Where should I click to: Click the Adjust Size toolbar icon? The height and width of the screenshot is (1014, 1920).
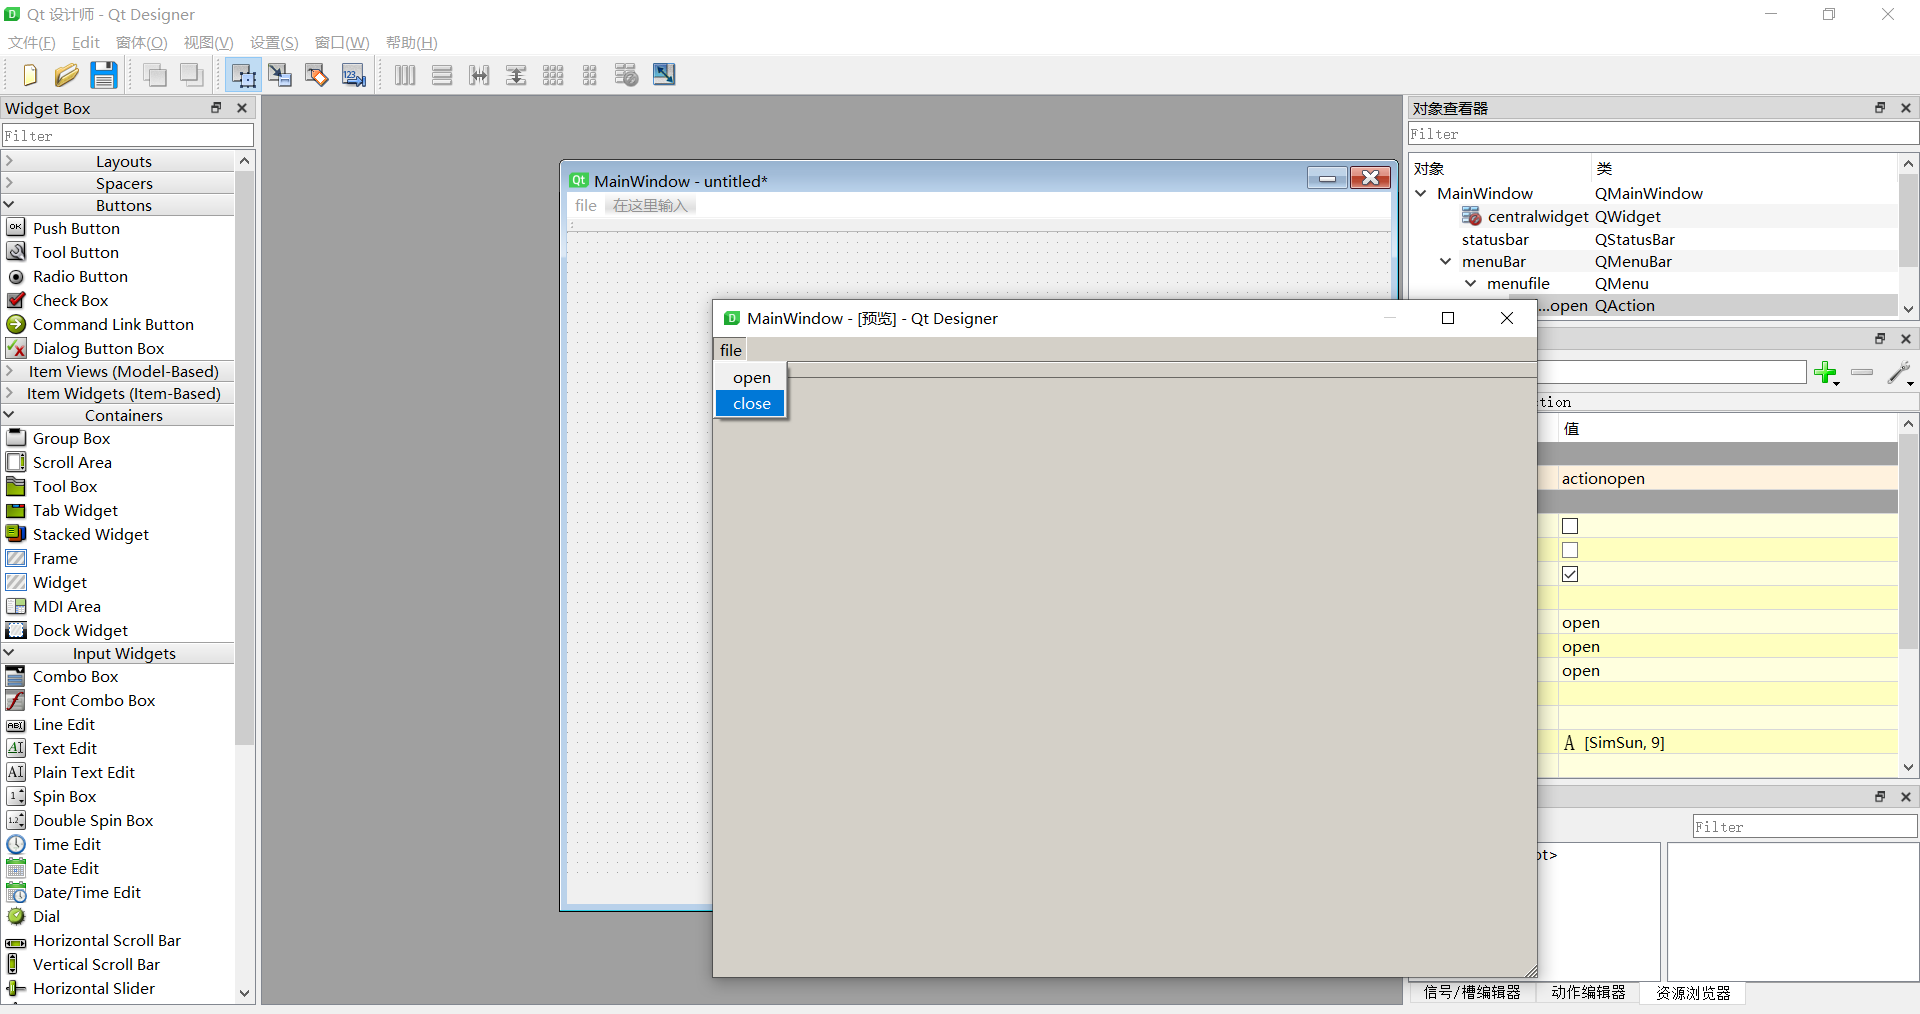pos(664,75)
